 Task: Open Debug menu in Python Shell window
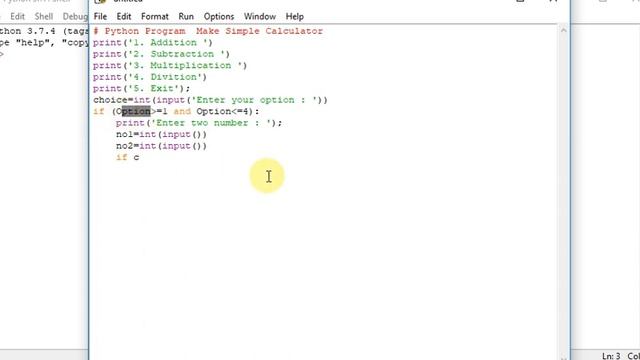click(75, 17)
